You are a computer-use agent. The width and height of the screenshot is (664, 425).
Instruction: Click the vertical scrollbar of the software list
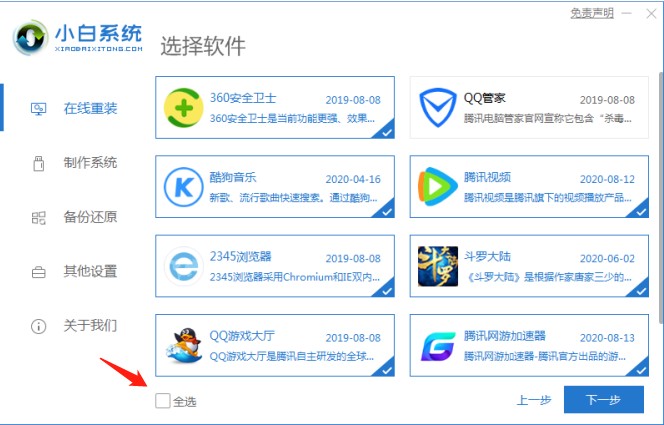tap(661, 195)
